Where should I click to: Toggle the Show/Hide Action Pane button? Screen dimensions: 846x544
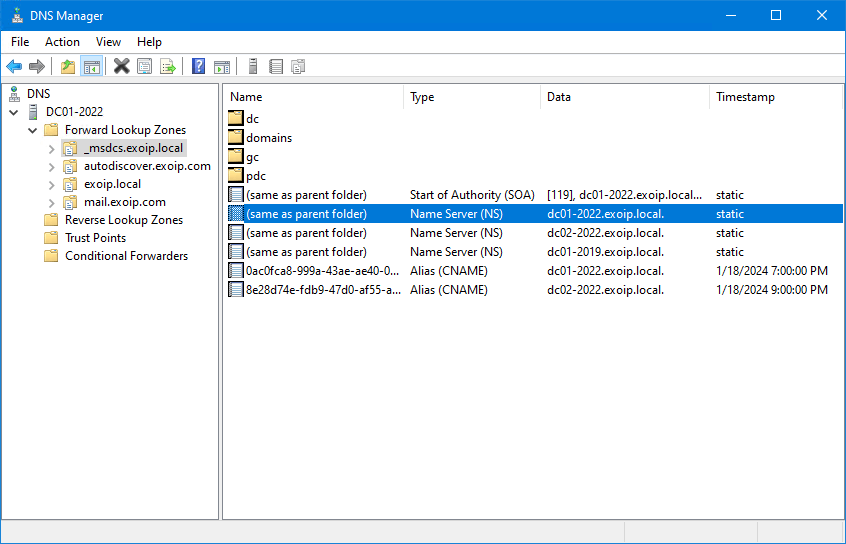tap(222, 67)
